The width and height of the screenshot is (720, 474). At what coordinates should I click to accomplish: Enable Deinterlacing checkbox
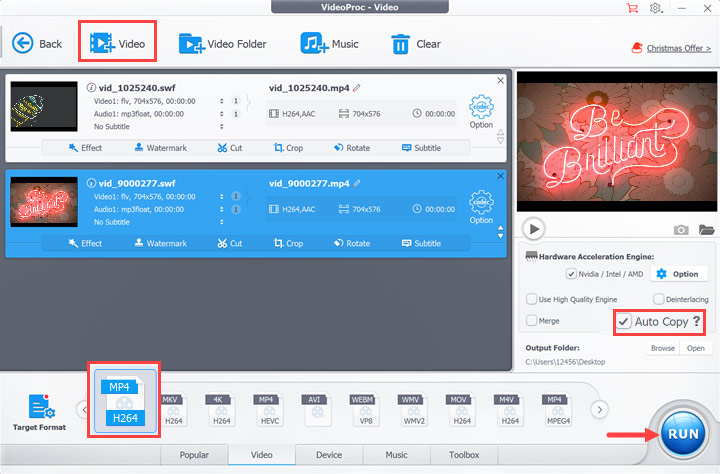(658, 299)
